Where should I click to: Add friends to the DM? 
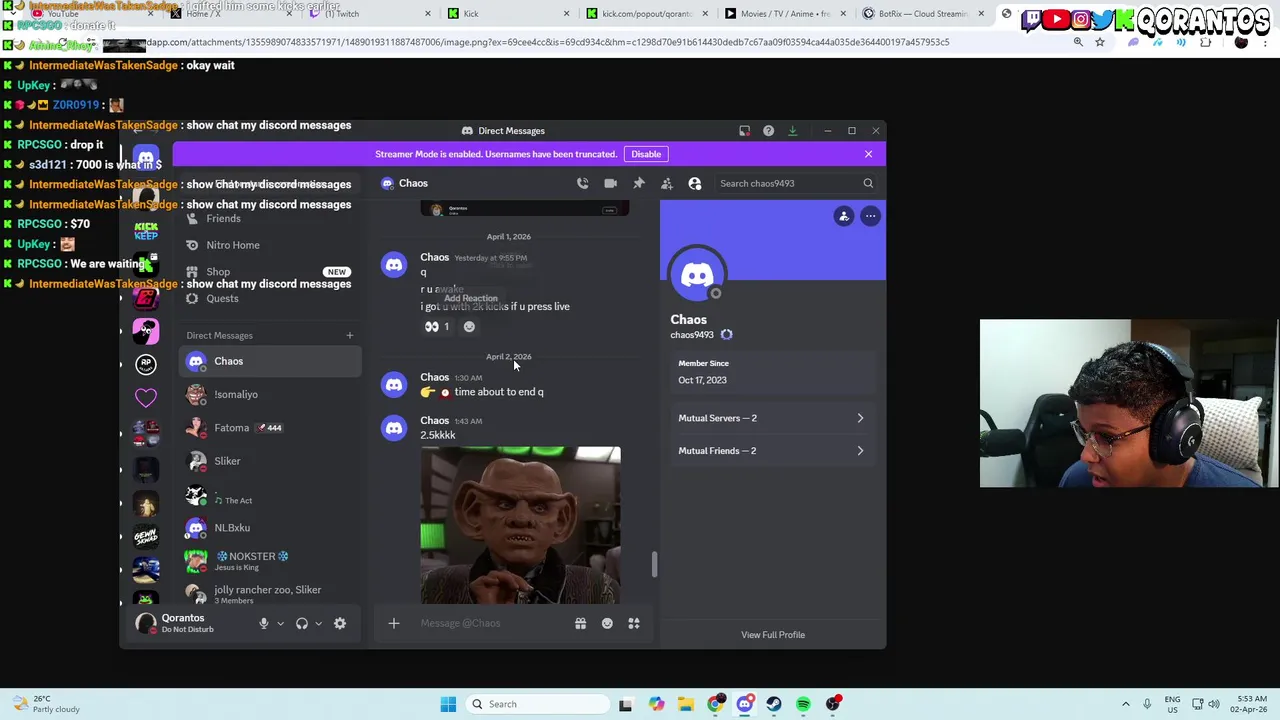[x=666, y=183]
